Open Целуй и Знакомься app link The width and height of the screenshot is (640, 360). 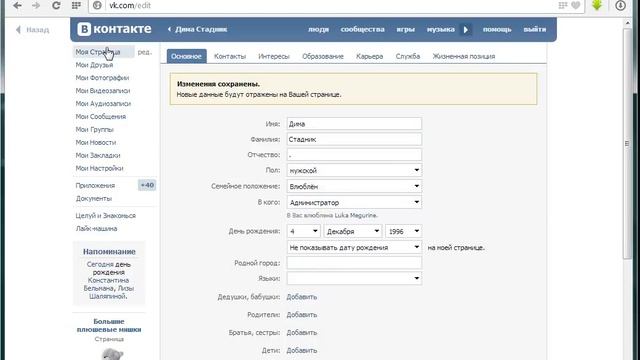coord(105,216)
